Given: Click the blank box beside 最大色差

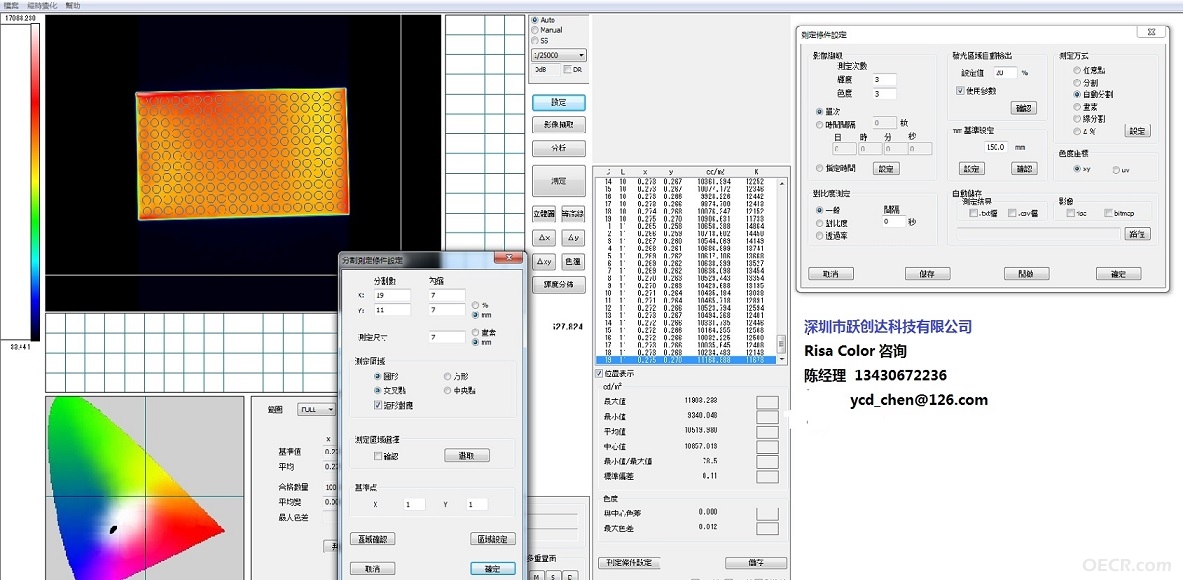Looking at the screenshot, I should (x=767, y=528).
